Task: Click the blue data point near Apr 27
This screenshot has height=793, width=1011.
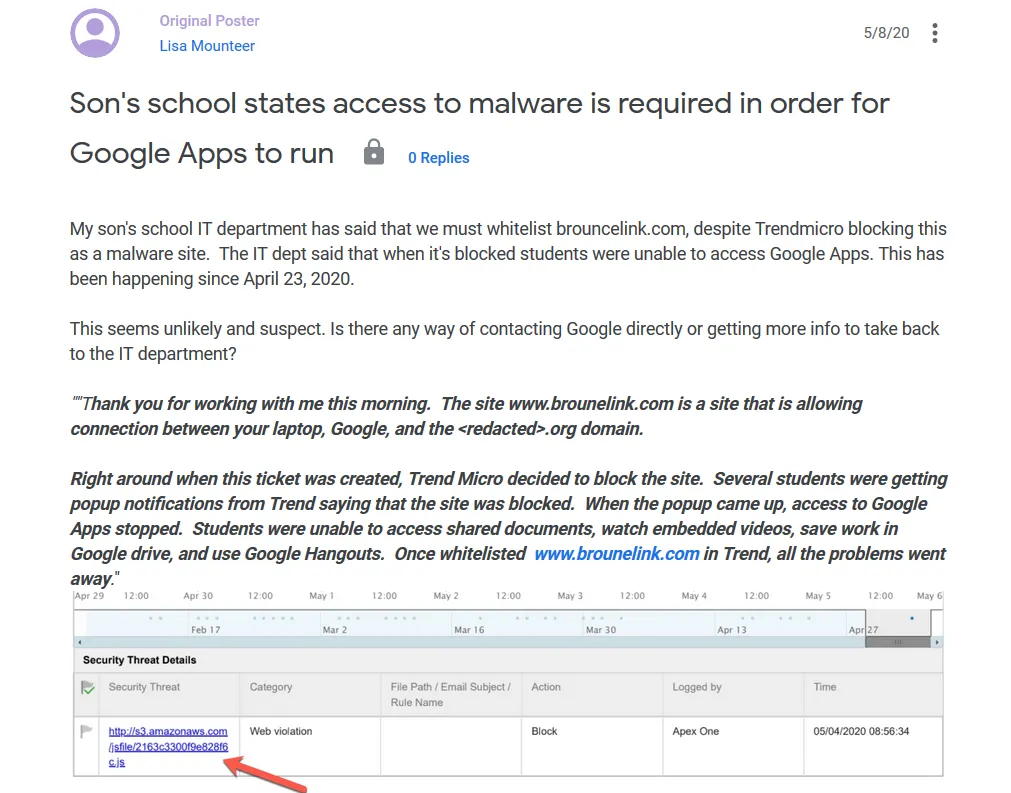Action: pyautogui.click(x=912, y=618)
